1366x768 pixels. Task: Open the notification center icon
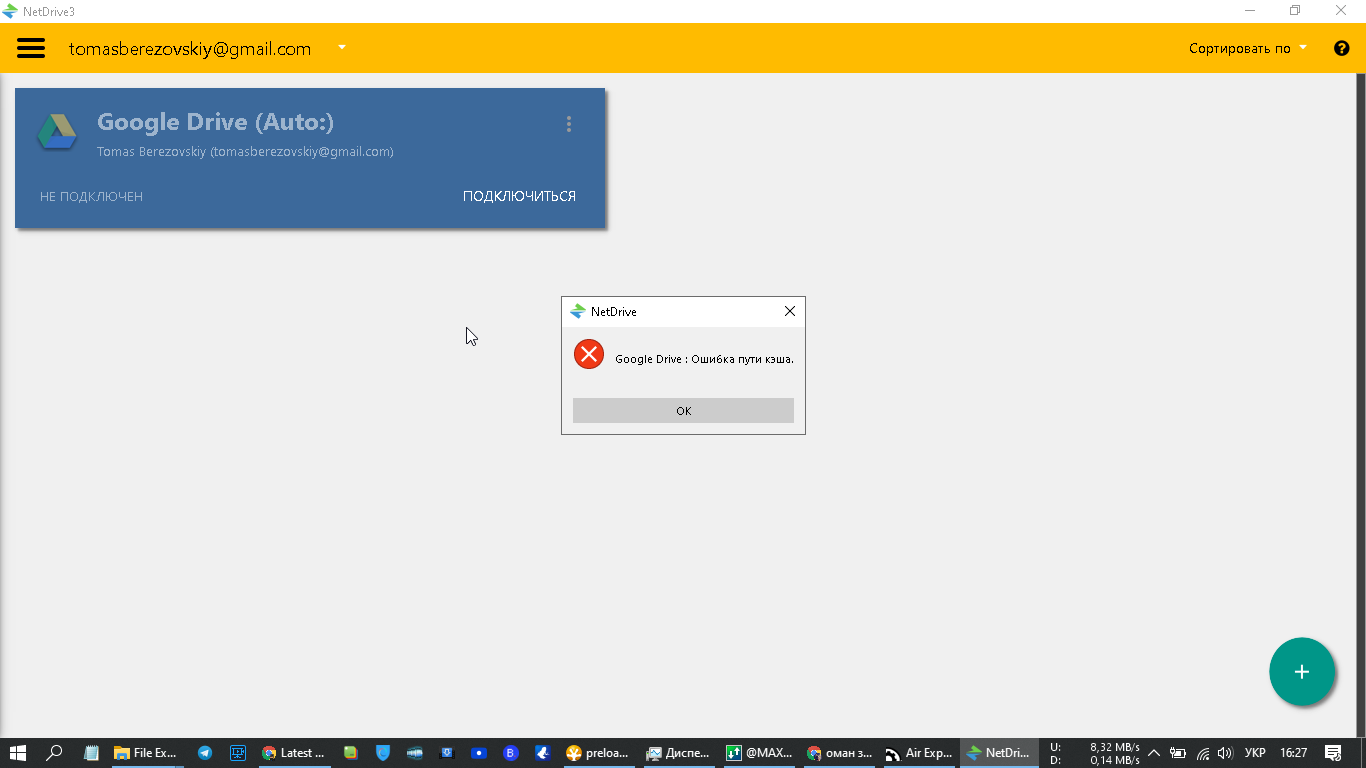coord(1332,753)
